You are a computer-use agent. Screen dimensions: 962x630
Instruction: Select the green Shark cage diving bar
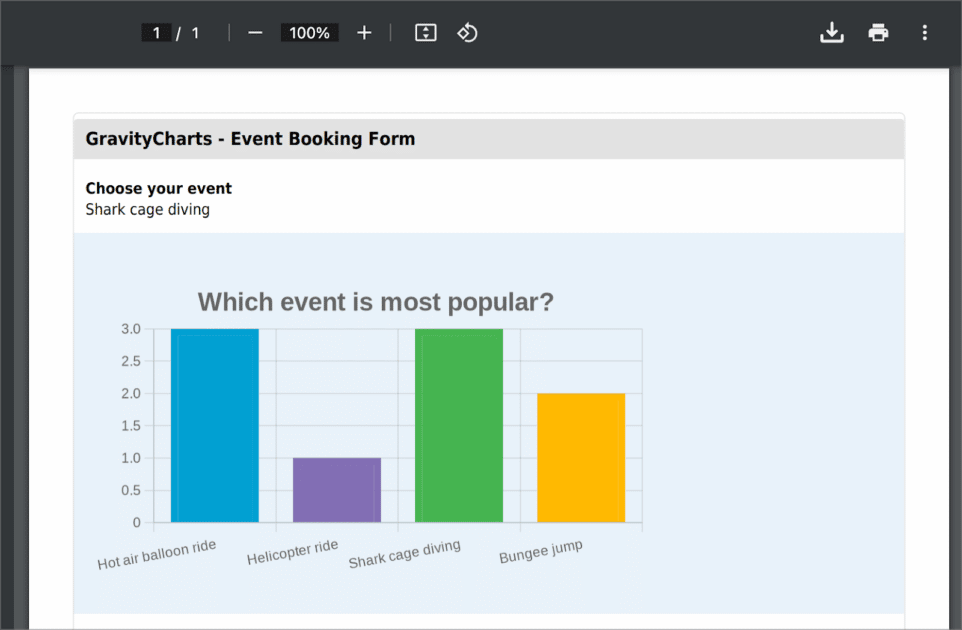pyautogui.click(x=458, y=424)
